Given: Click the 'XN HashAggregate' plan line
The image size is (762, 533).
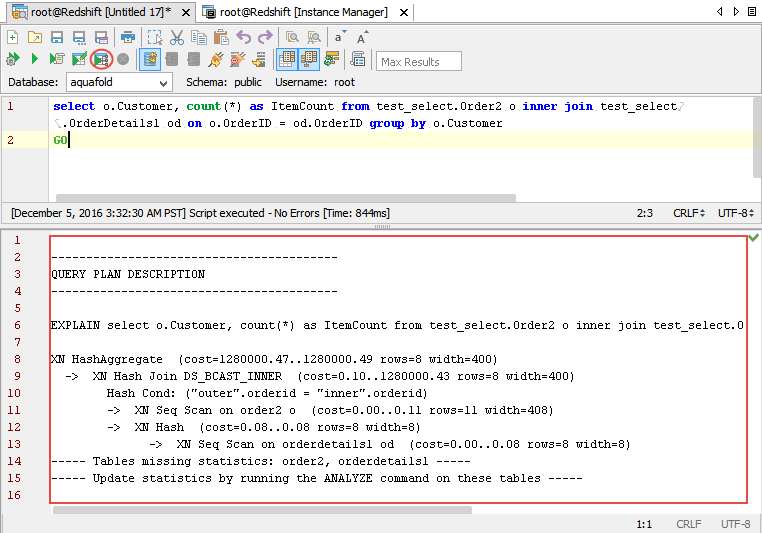Looking at the screenshot, I should point(274,359).
